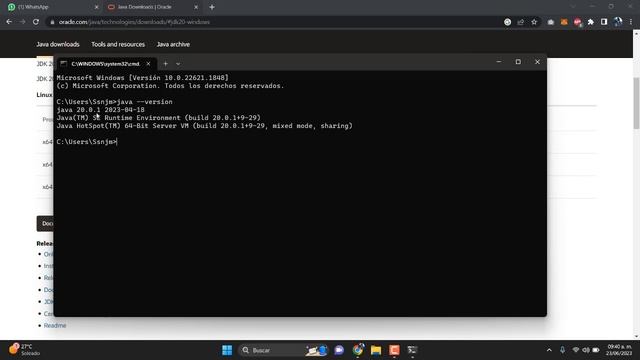
Task: Click the page vertical scrollbar
Action: 636,102
